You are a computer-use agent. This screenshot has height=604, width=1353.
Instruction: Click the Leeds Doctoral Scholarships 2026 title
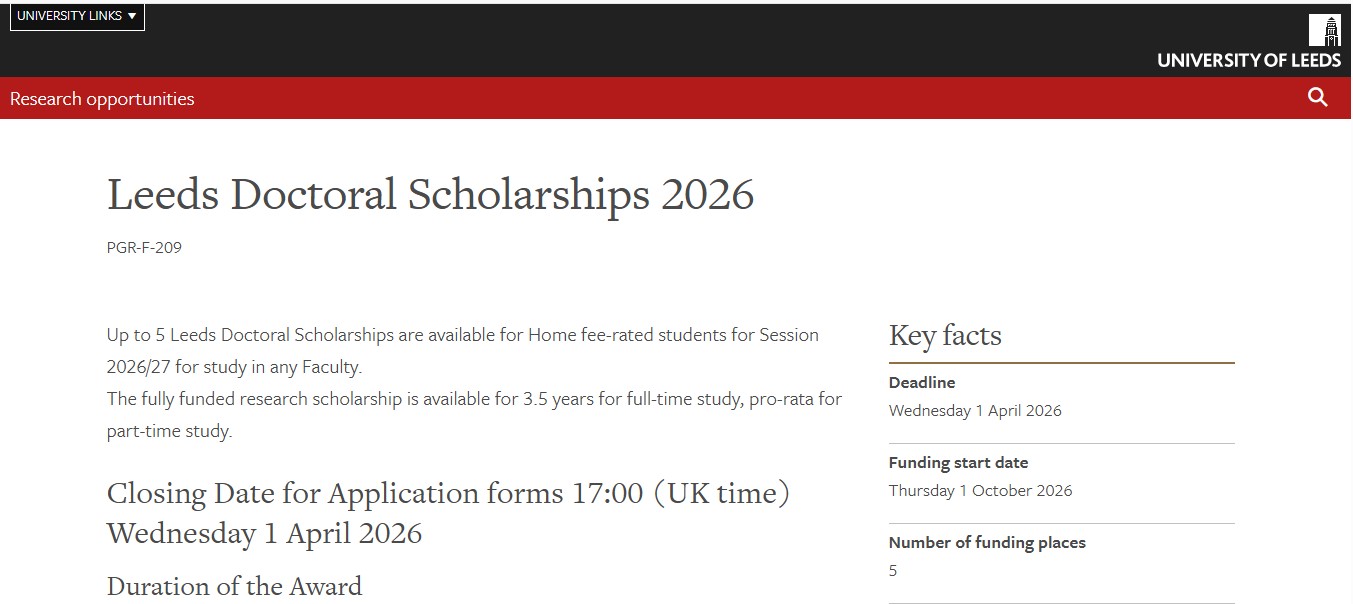(430, 195)
